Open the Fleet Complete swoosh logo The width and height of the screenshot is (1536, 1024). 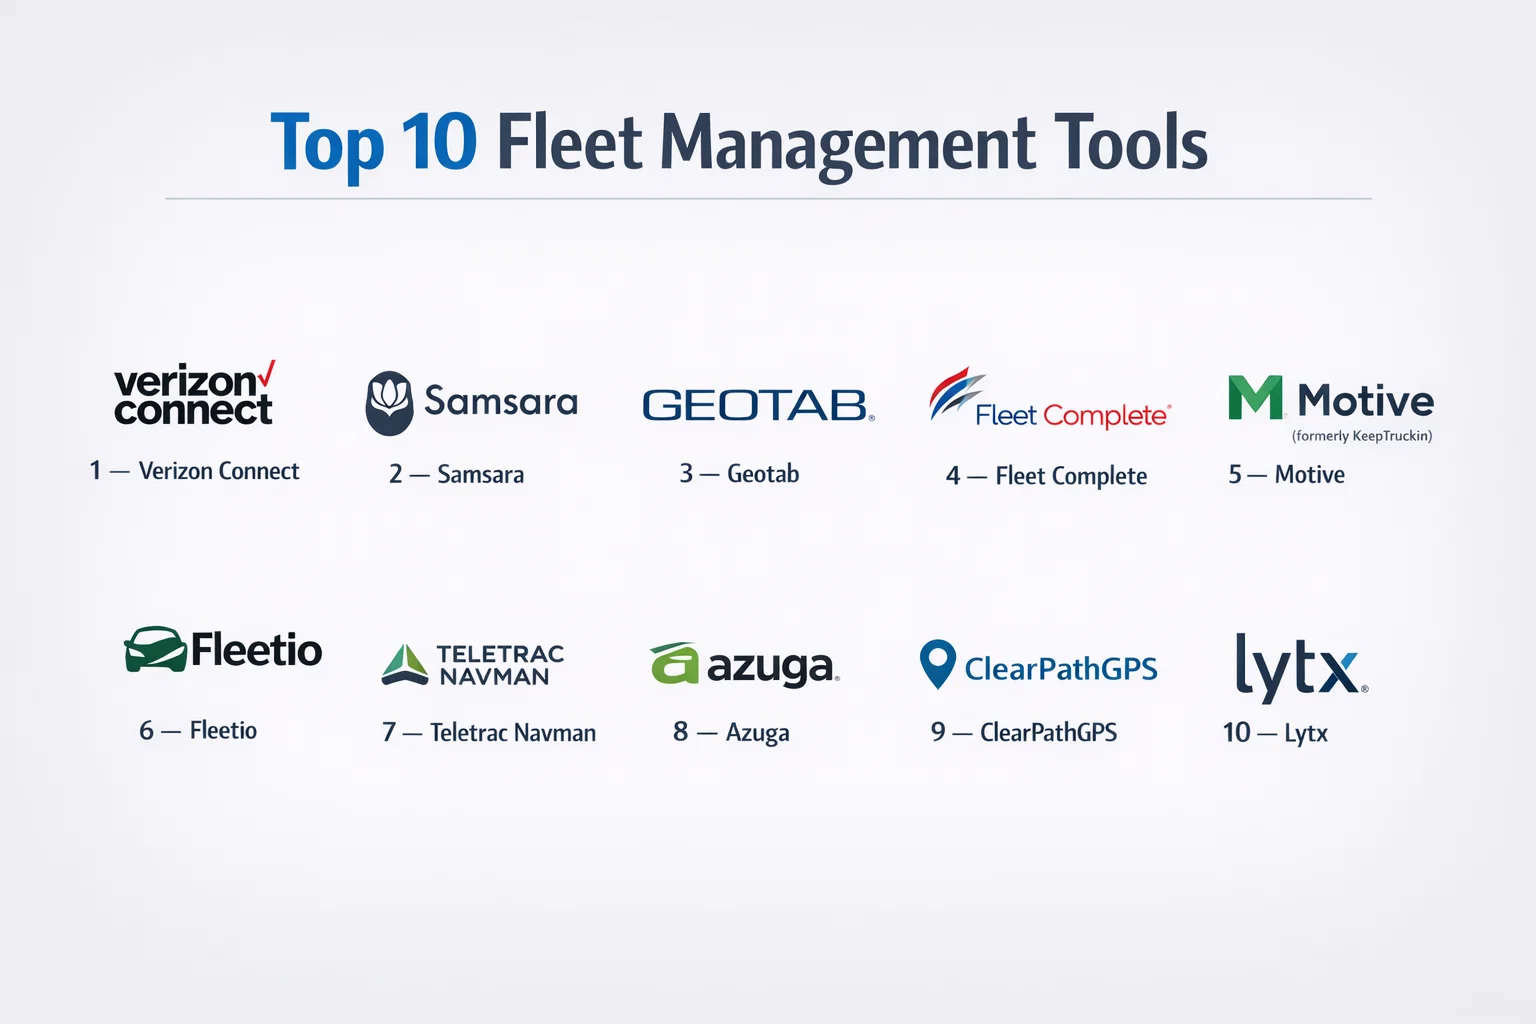coord(955,393)
